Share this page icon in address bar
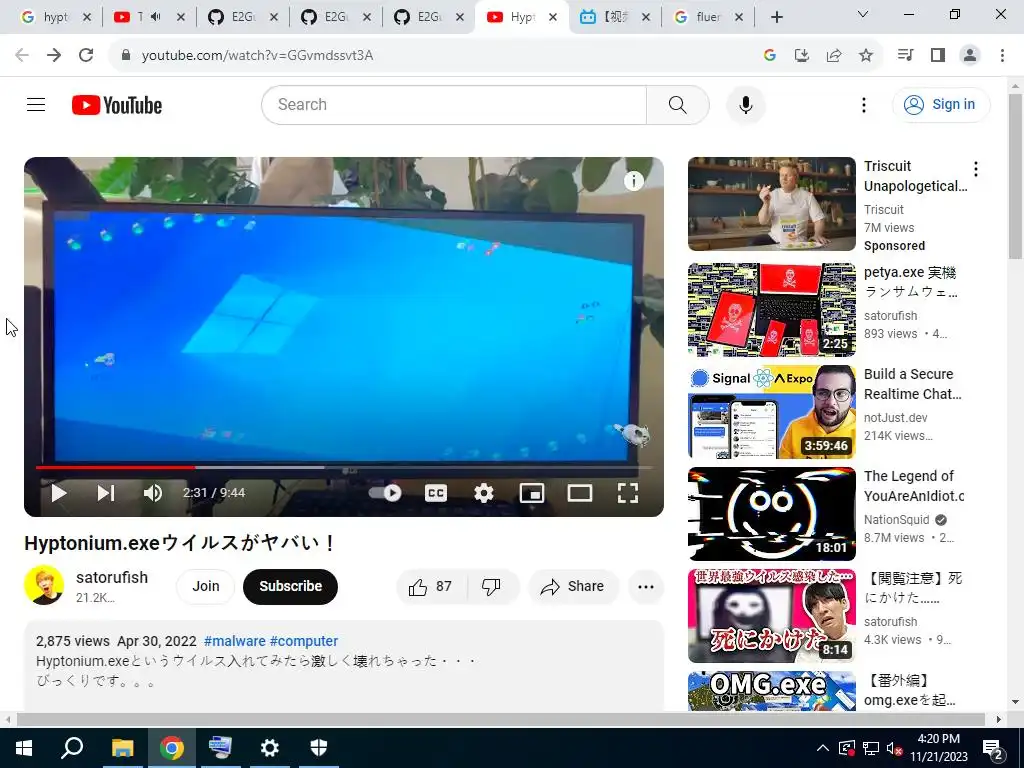This screenshot has height=768, width=1024. click(834, 56)
